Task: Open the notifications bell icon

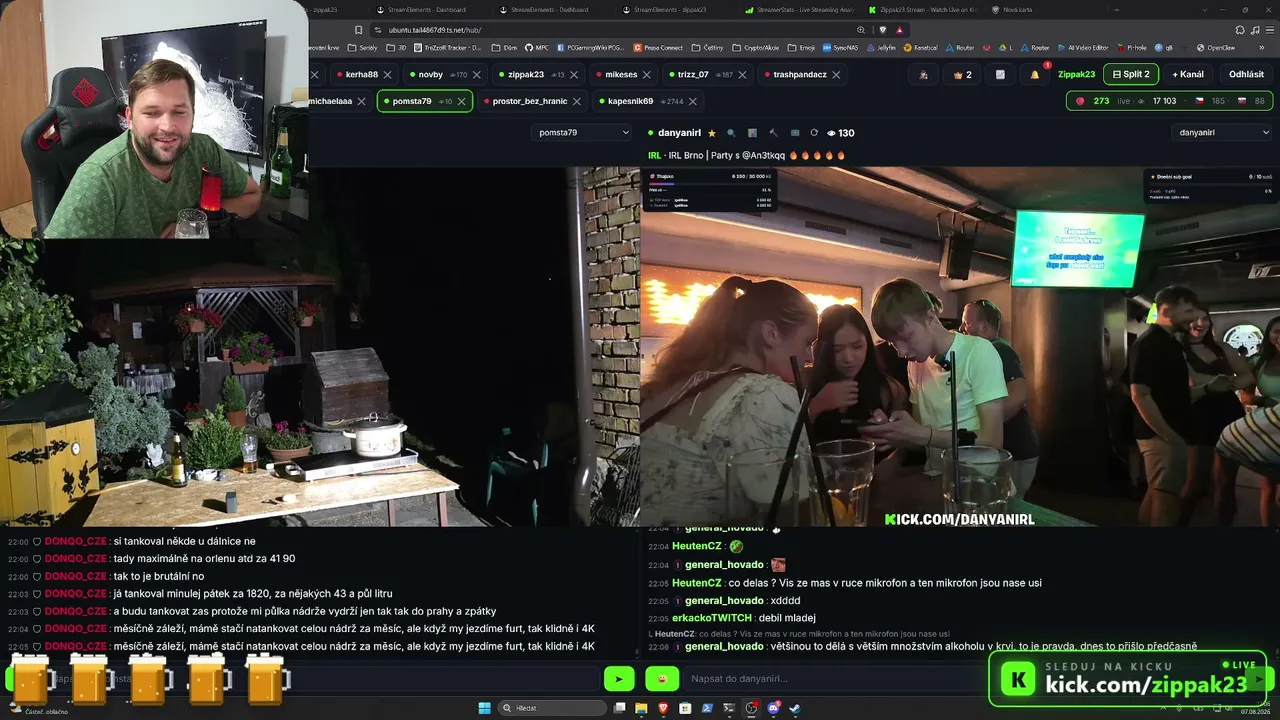Action: click(1035, 74)
